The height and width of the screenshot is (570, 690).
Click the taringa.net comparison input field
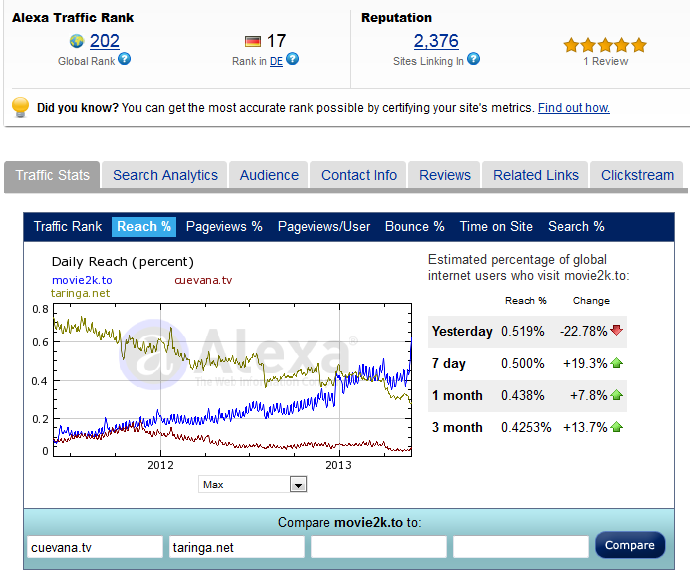click(237, 547)
